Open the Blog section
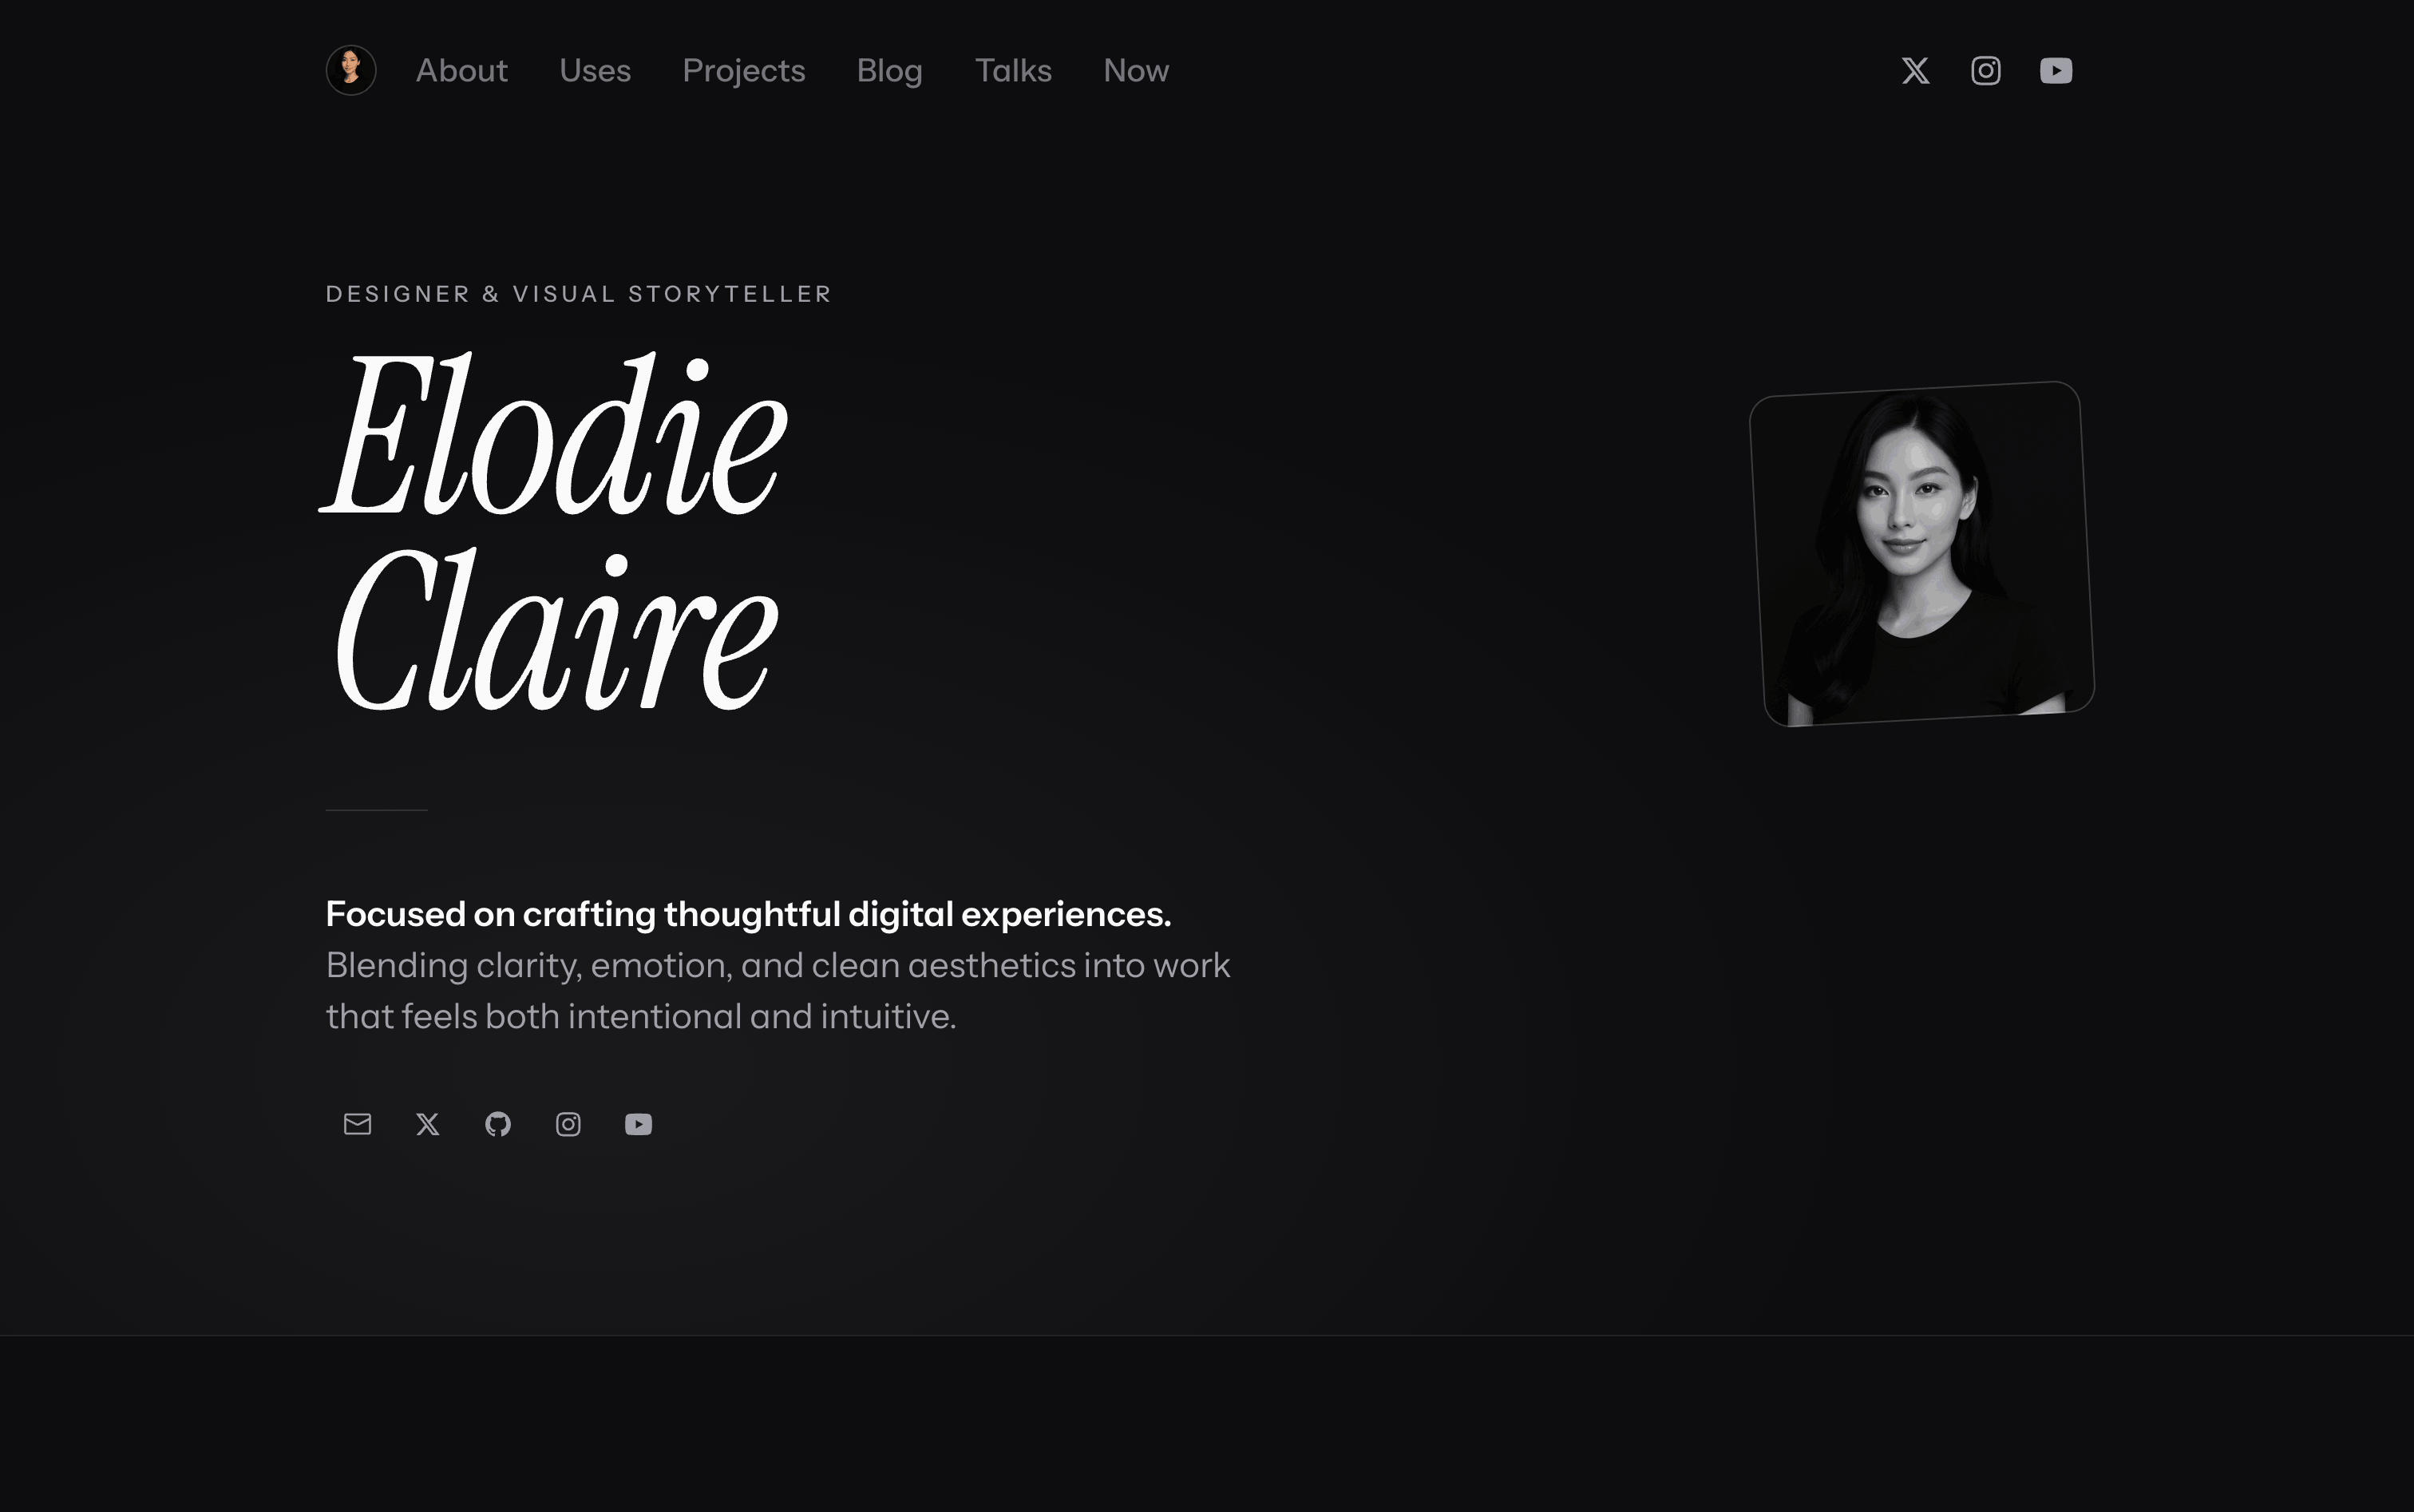This screenshot has width=2414, height=1512. (889, 71)
